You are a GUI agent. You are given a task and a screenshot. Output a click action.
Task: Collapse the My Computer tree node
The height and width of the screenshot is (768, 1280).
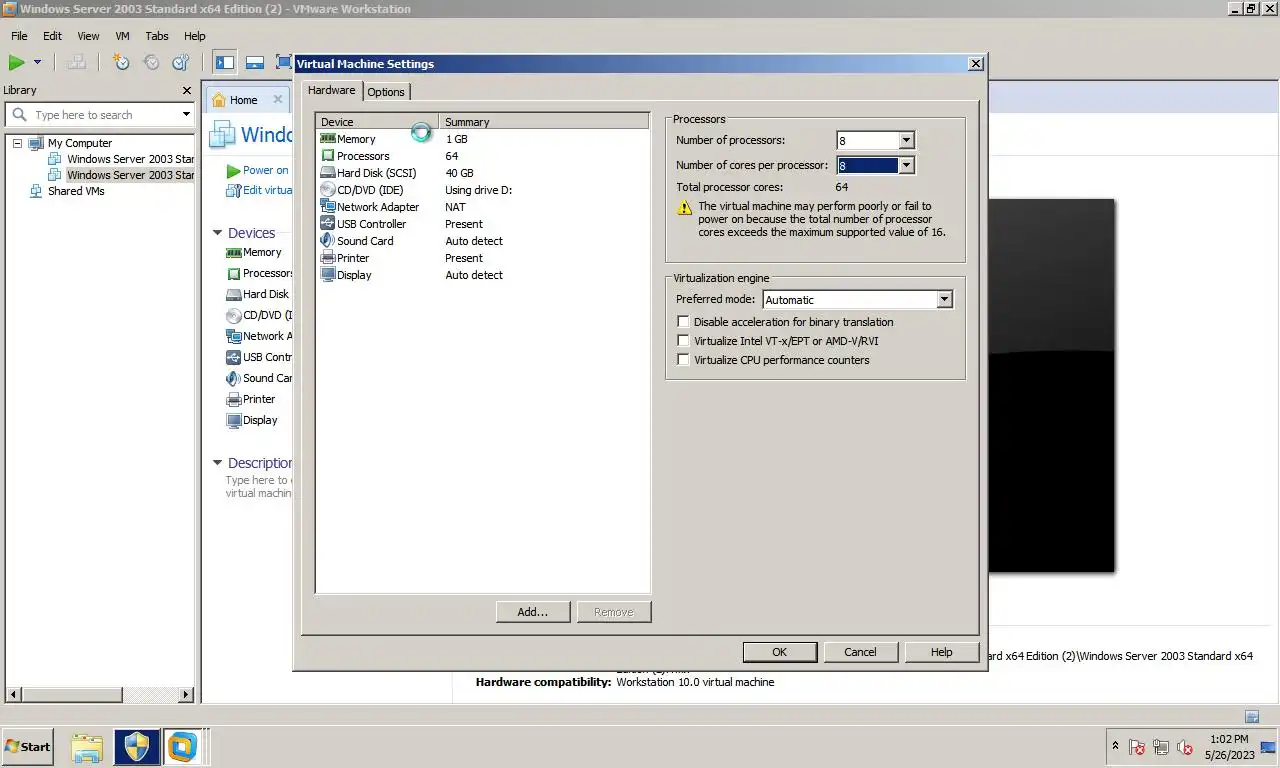[x=17, y=143]
